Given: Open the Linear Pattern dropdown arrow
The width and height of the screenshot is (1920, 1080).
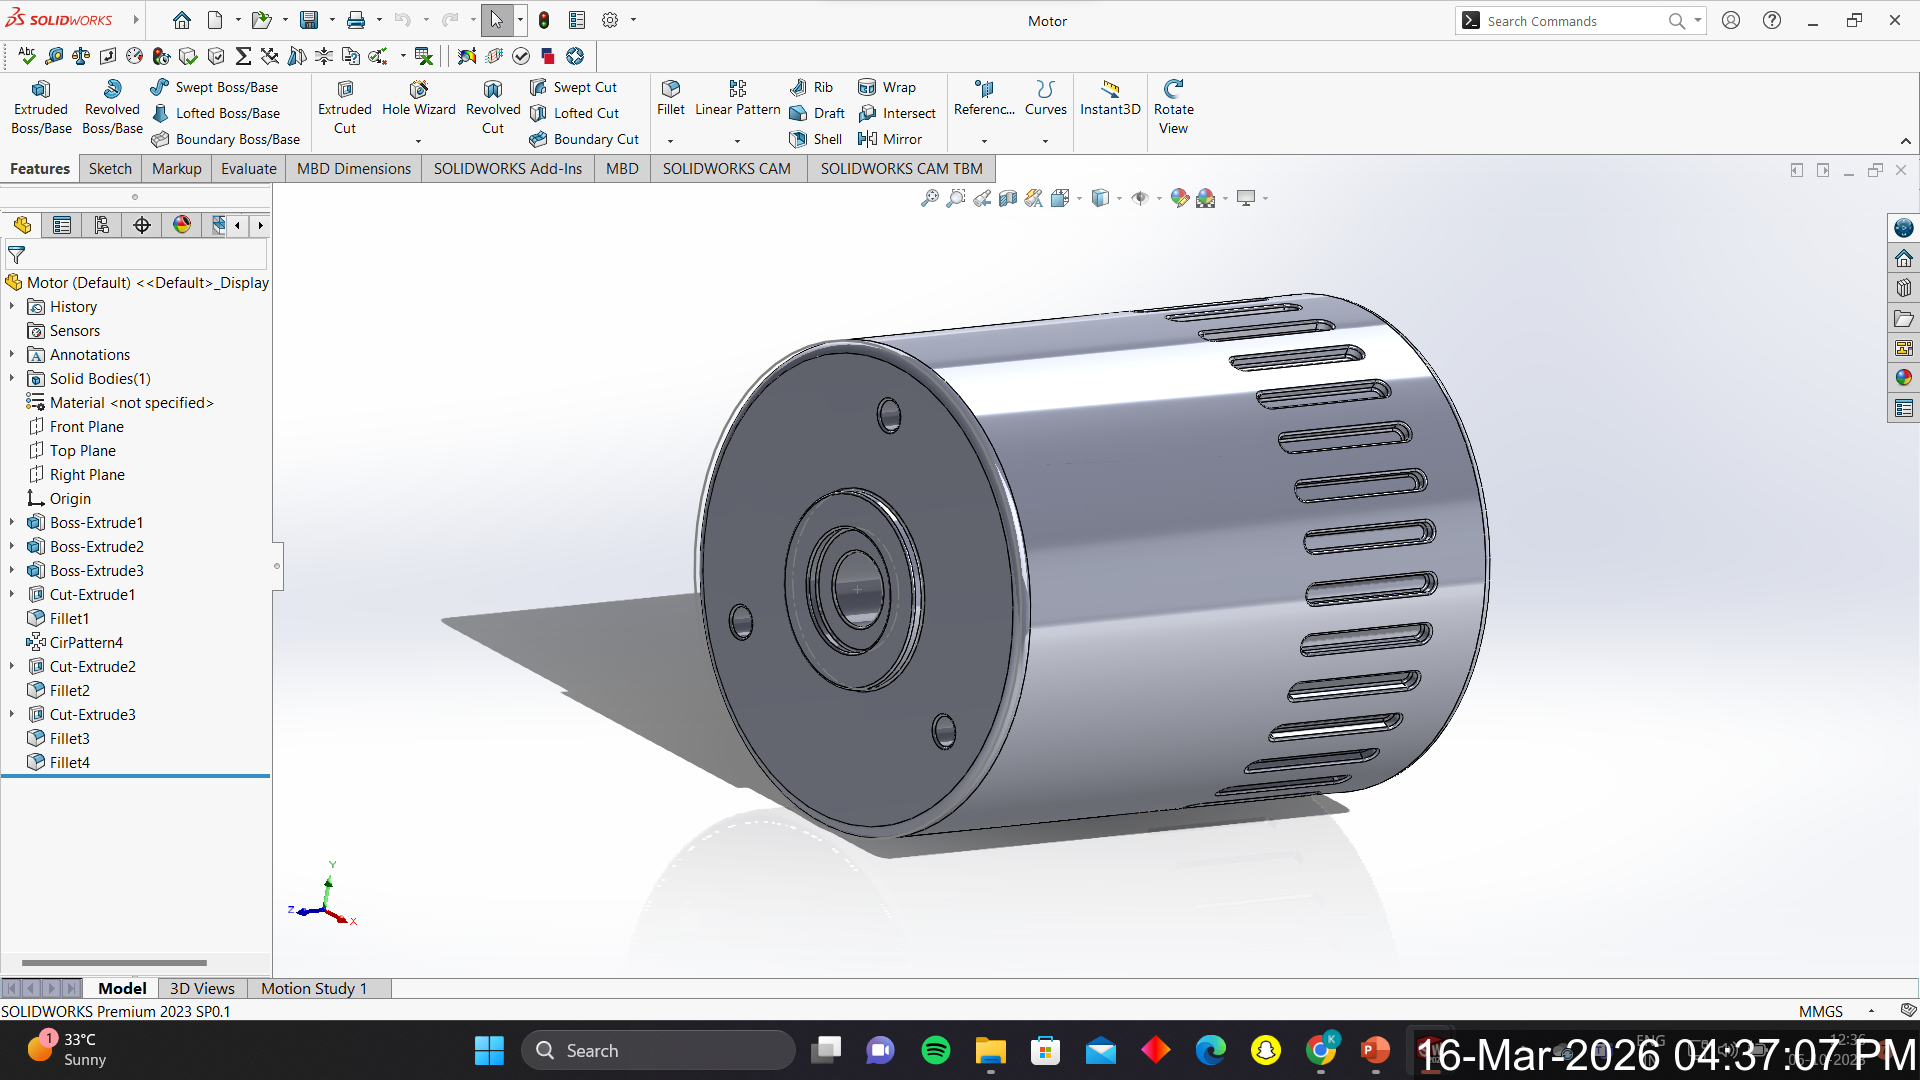Looking at the screenshot, I should pyautogui.click(x=737, y=141).
